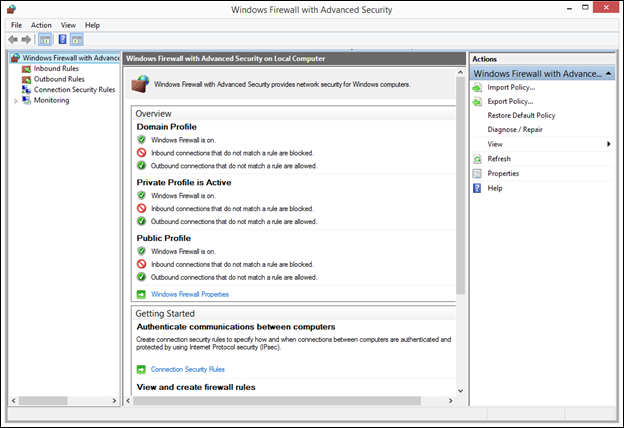Open the Help menu in menu bar
The width and height of the screenshot is (624, 428).
tap(92, 25)
